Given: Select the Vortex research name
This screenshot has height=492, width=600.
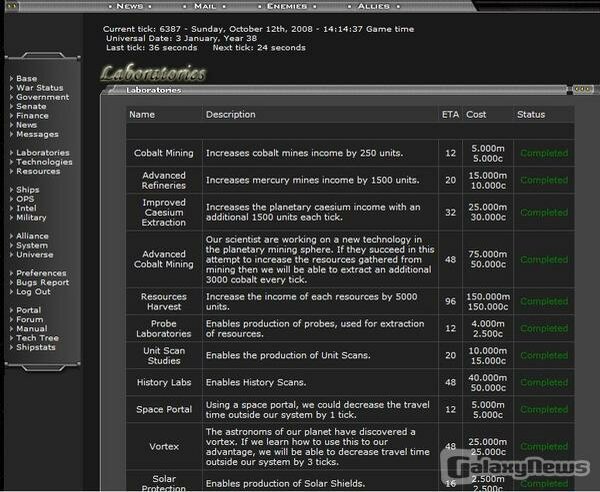Looking at the screenshot, I should pos(164,446).
